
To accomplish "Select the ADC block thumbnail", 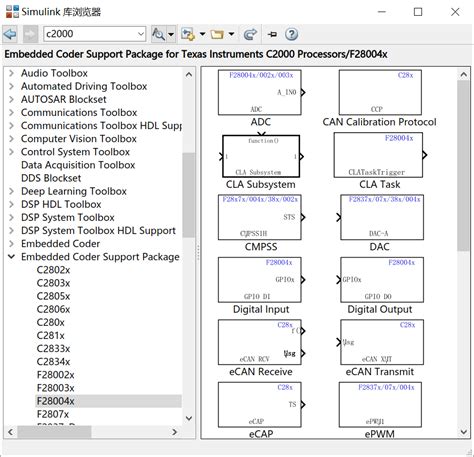I will [260, 92].
